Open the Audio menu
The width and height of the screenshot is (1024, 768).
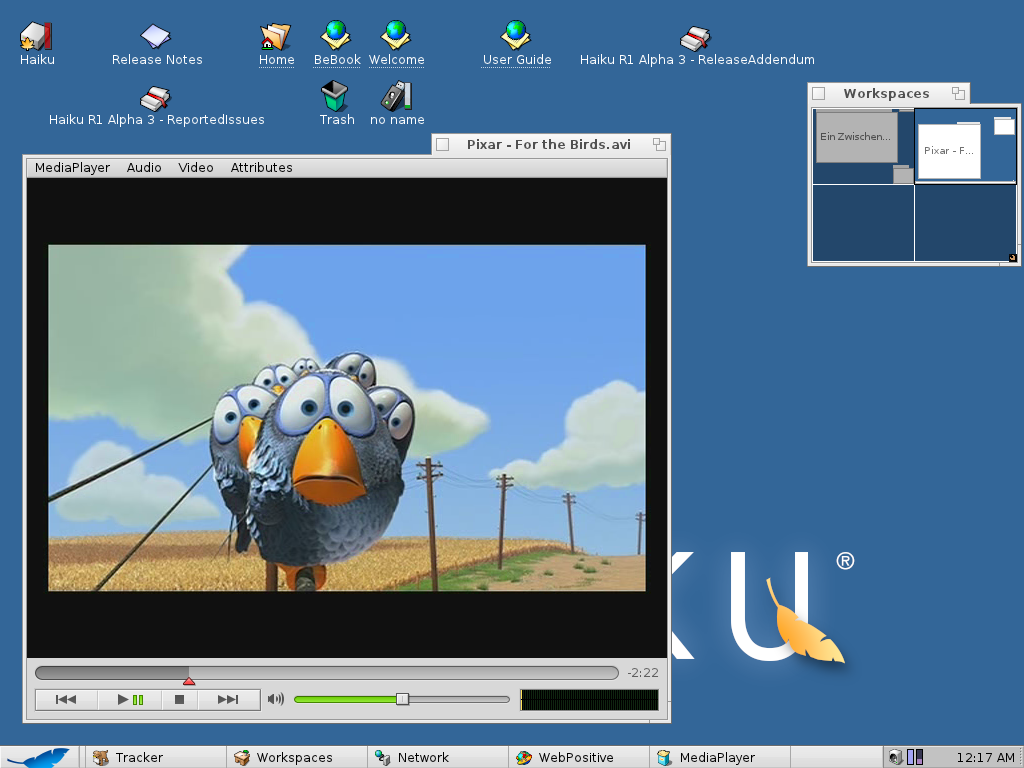144,168
